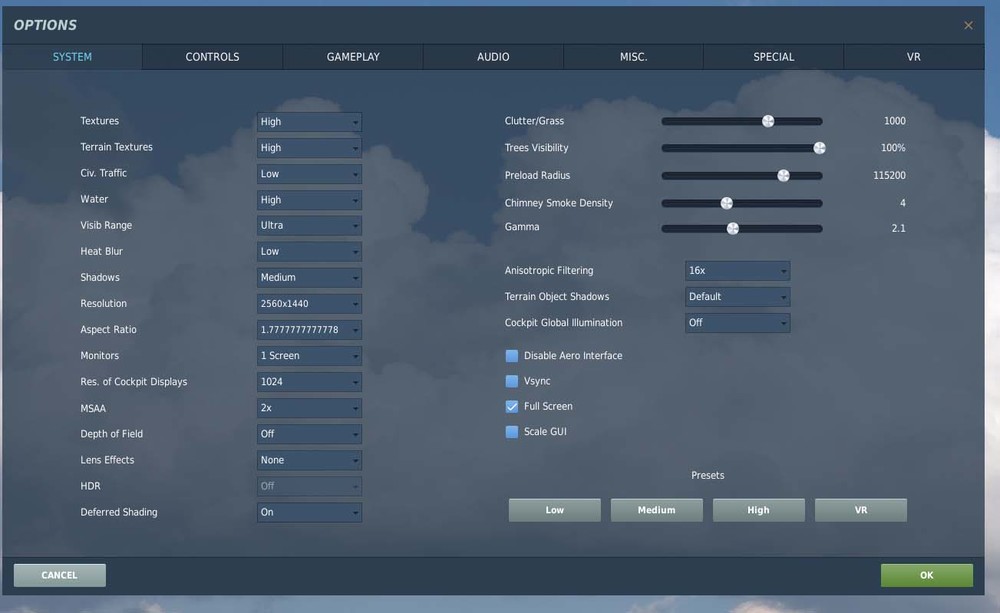Click the Trees Visibility slider handle
1000x613 pixels.
820,148
